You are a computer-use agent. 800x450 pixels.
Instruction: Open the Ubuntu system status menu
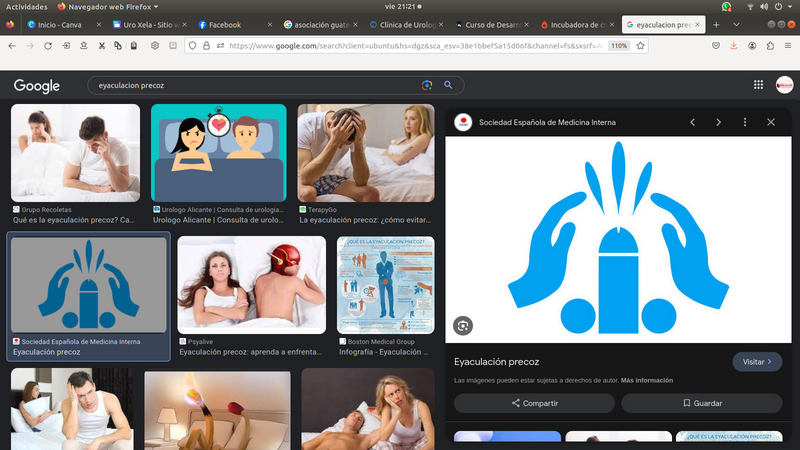[768, 6]
